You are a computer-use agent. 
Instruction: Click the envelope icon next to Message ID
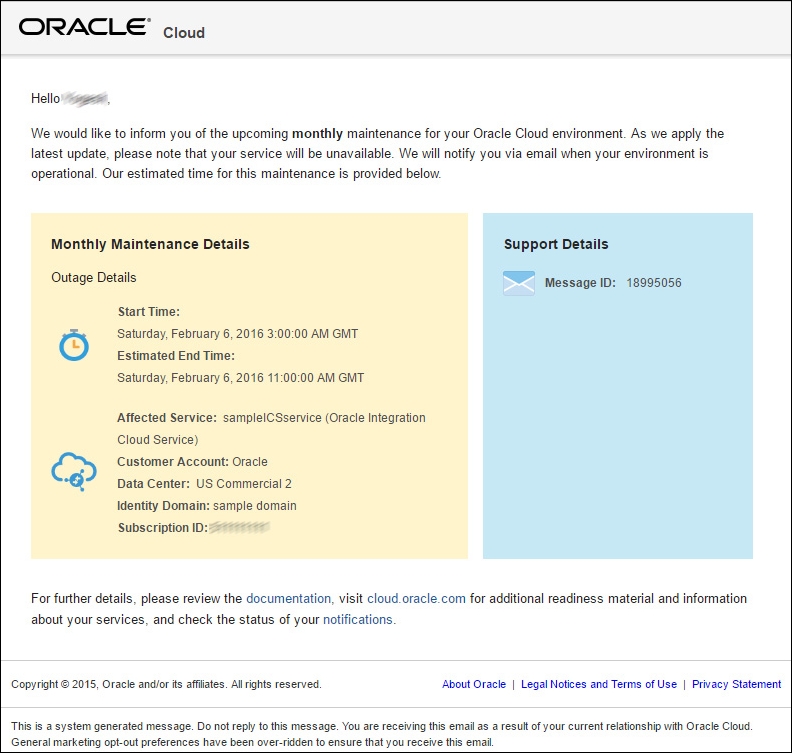519,283
